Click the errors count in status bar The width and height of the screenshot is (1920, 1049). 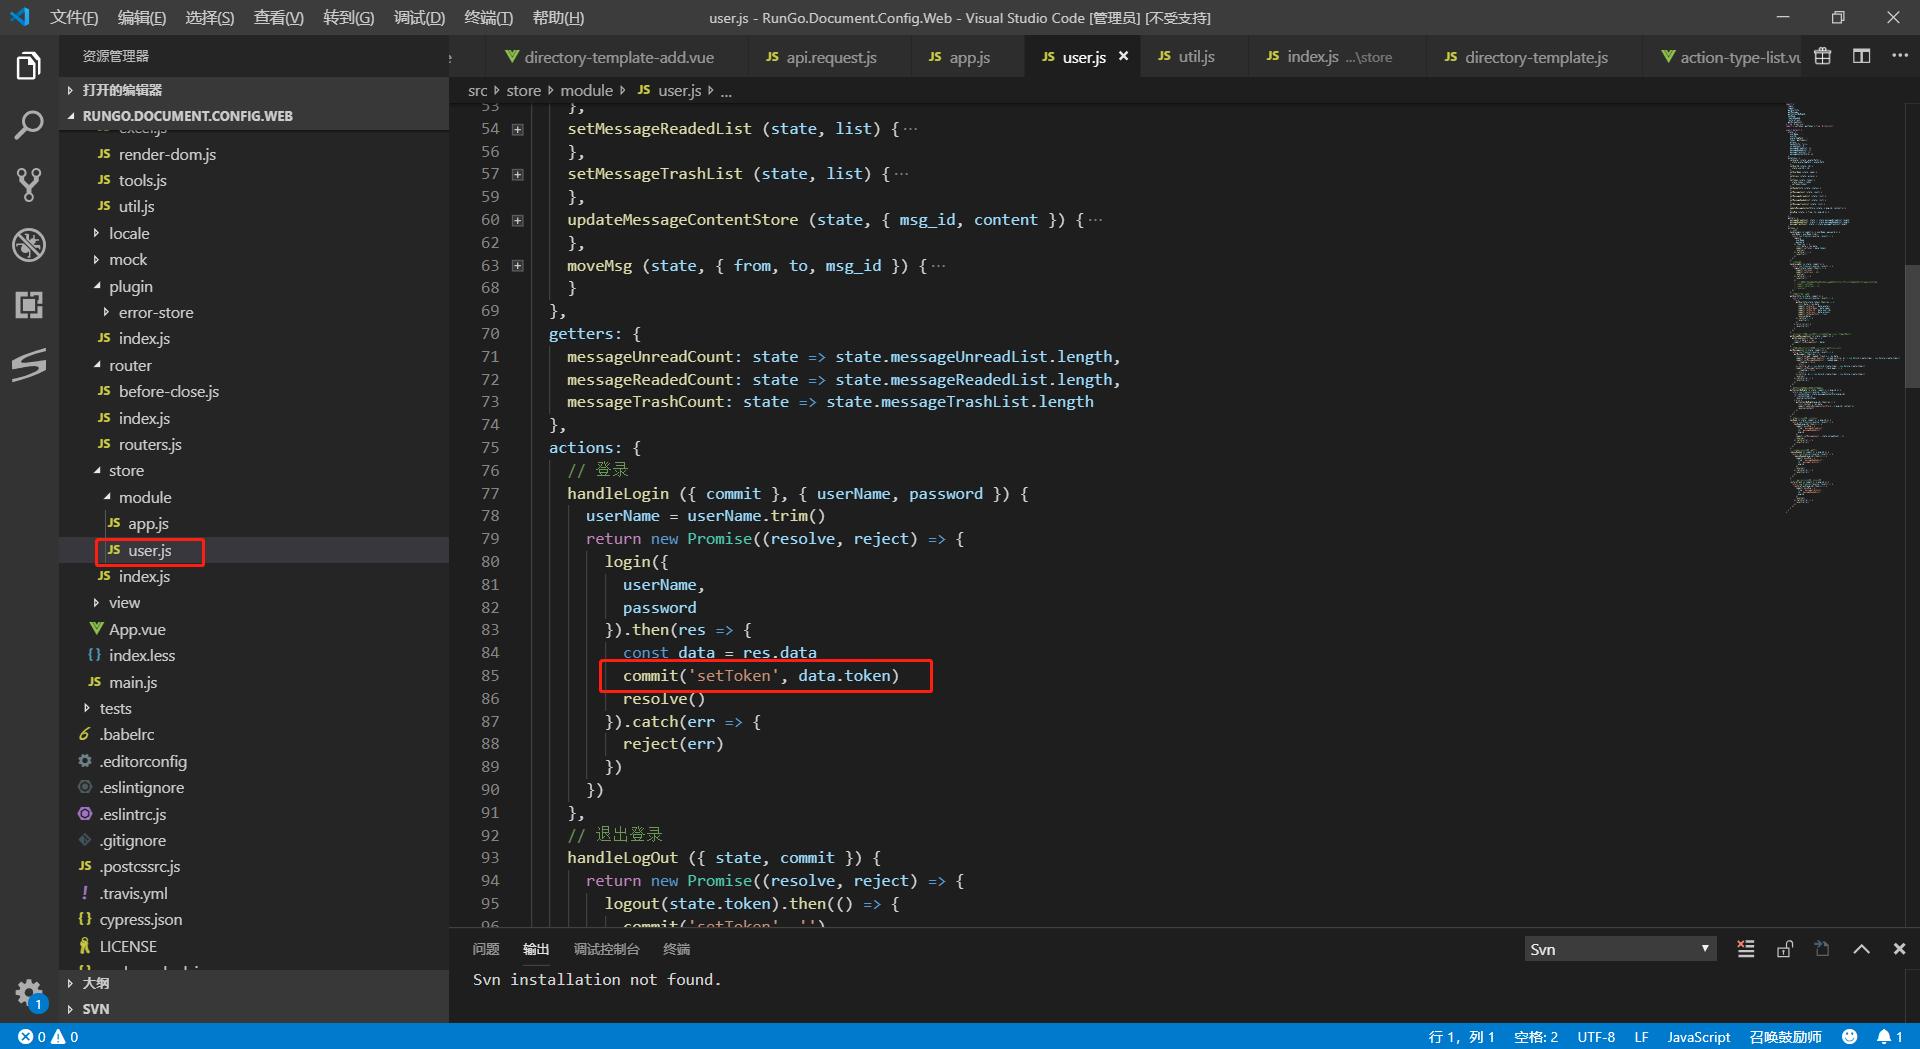pyautogui.click(x=32, y=1037)
